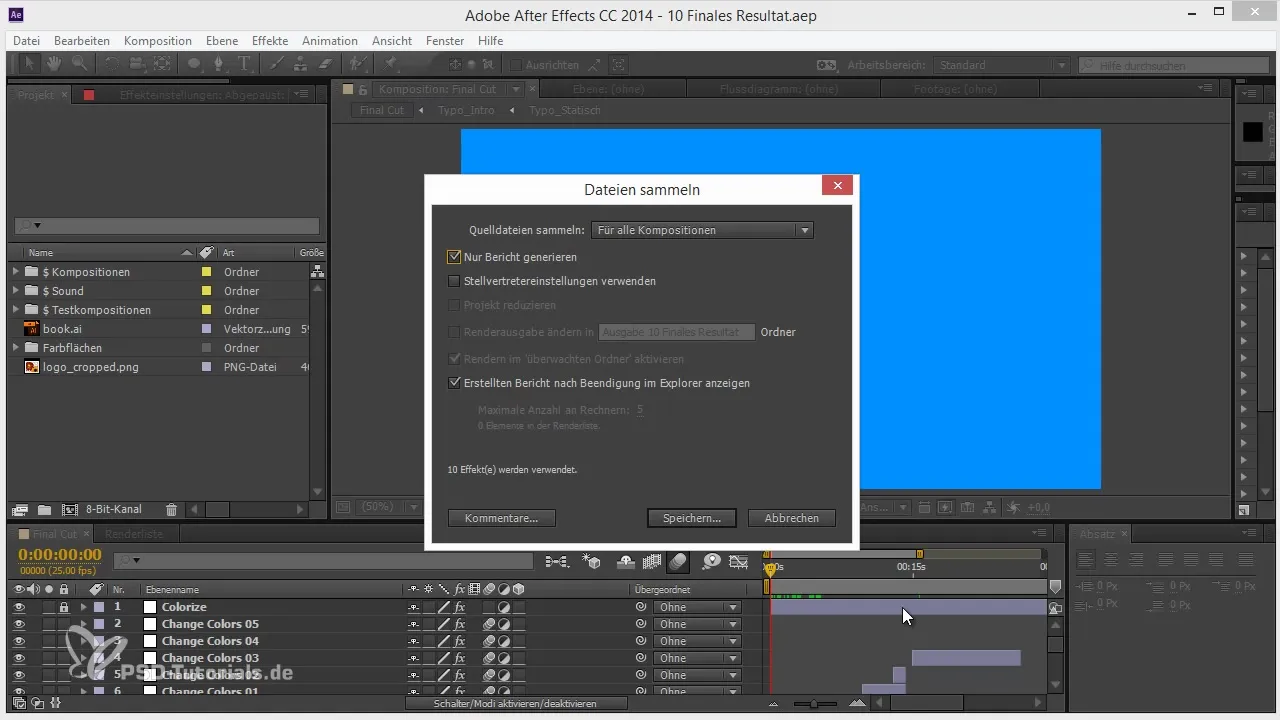Open the brainstorm icon in timeline
This screenshot has height=720, width=1280.
coord(712,561)
